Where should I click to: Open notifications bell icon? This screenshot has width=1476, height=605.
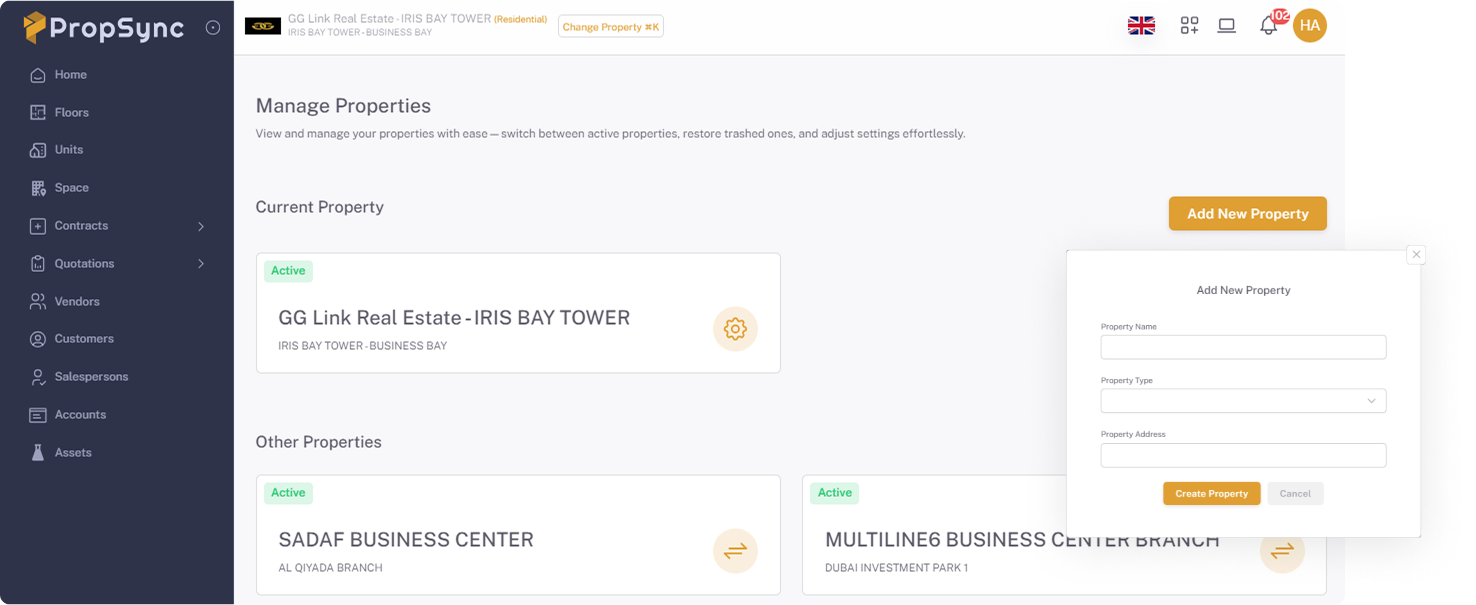[1268, 26]
